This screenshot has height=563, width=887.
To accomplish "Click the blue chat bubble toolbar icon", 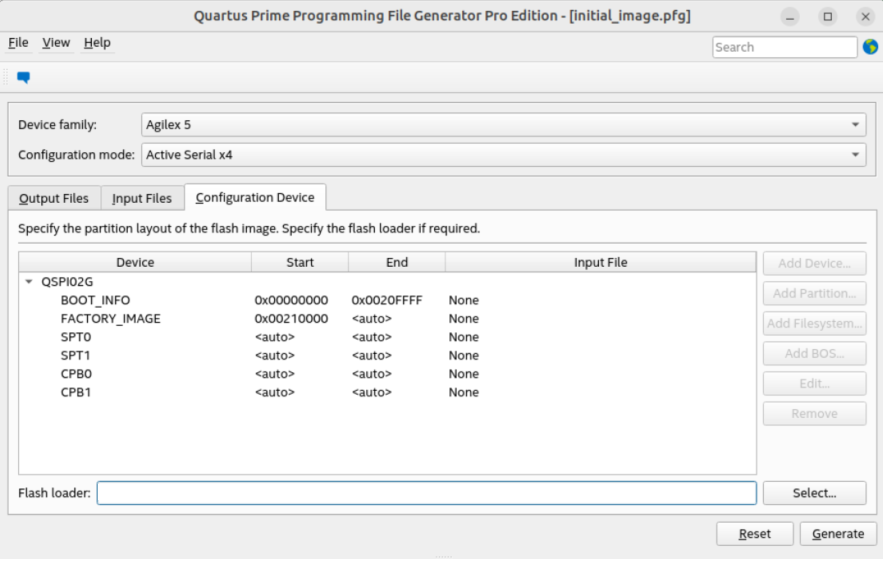I will coord(23,77).
